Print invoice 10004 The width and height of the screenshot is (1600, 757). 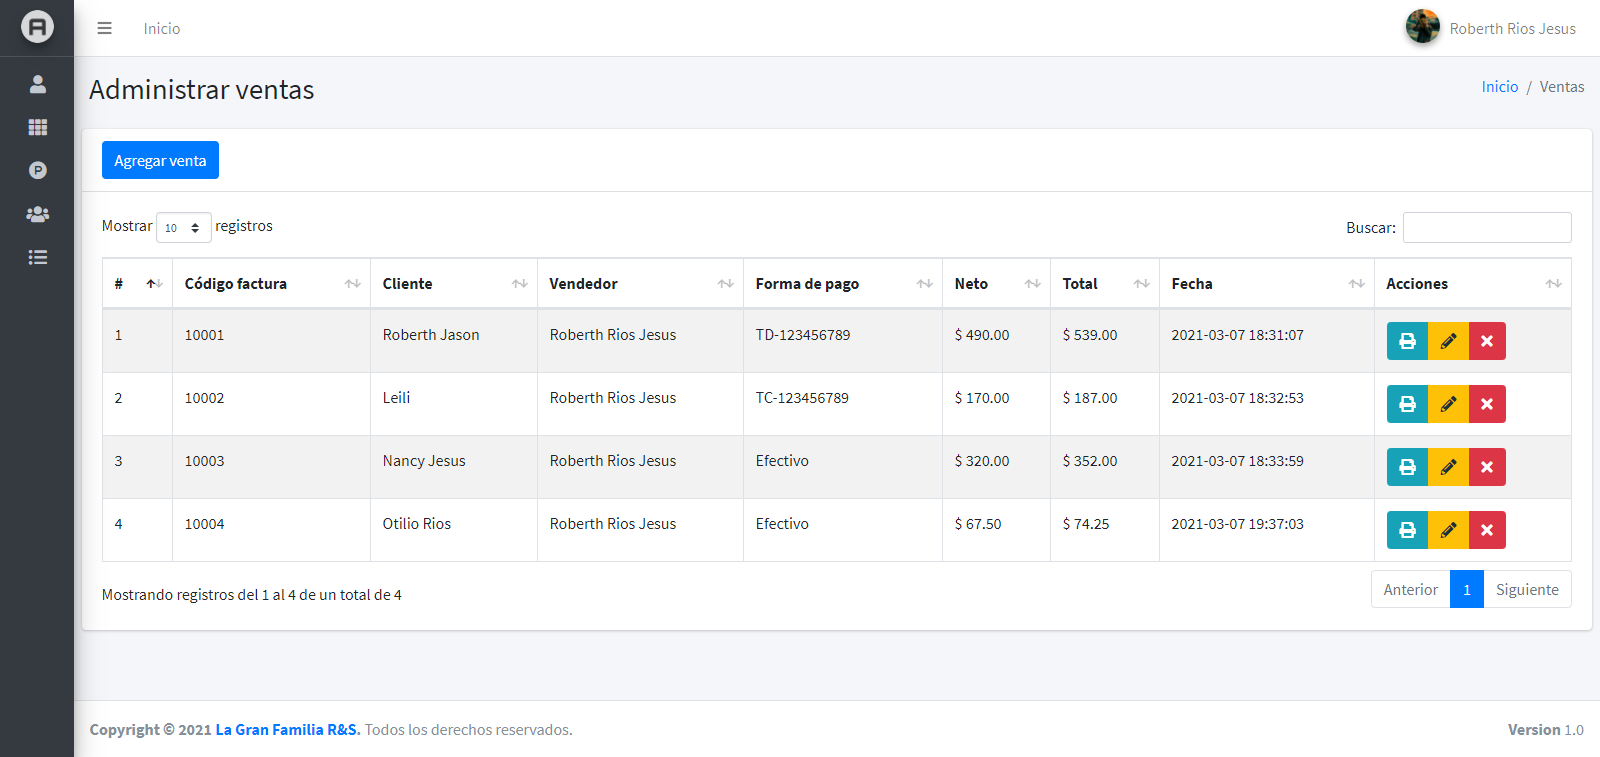tap(1407, 530)
